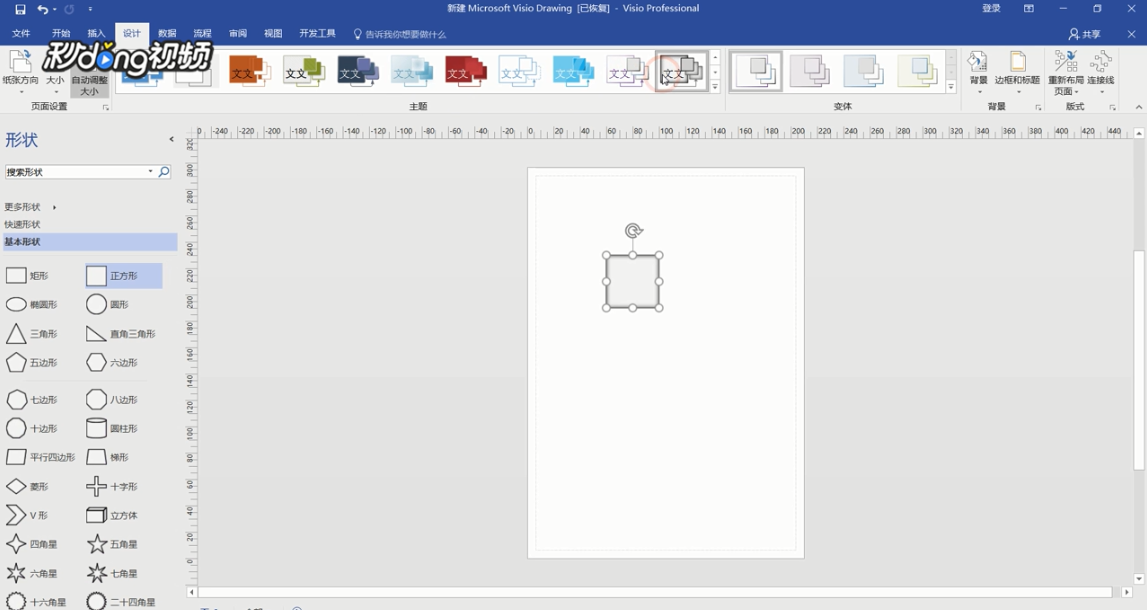Show the previous row of the theme gallery
This screenshot has height=610, width=1147.
[x=715, y=57]
